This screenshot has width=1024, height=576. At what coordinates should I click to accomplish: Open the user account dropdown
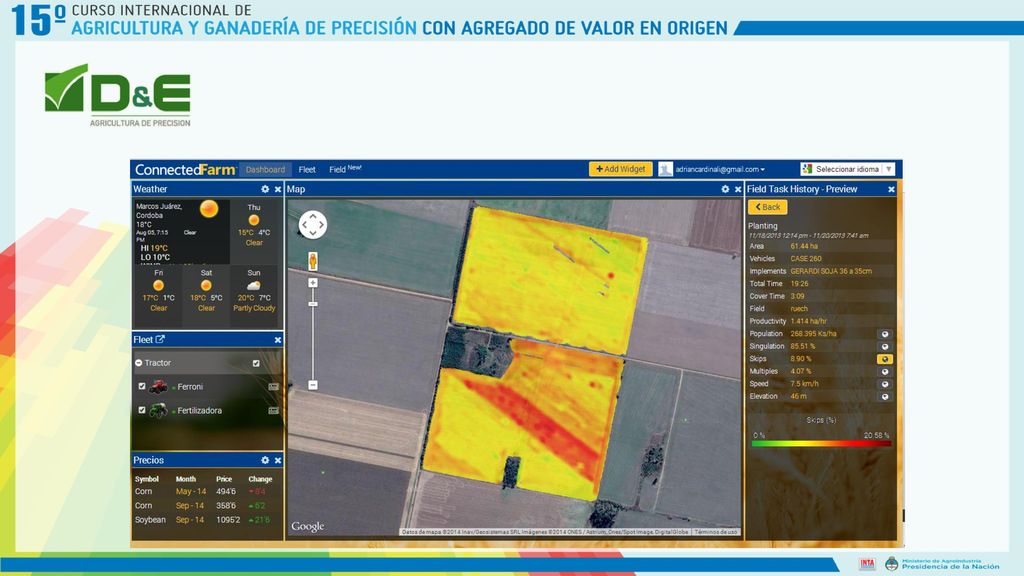pos(720,169)
